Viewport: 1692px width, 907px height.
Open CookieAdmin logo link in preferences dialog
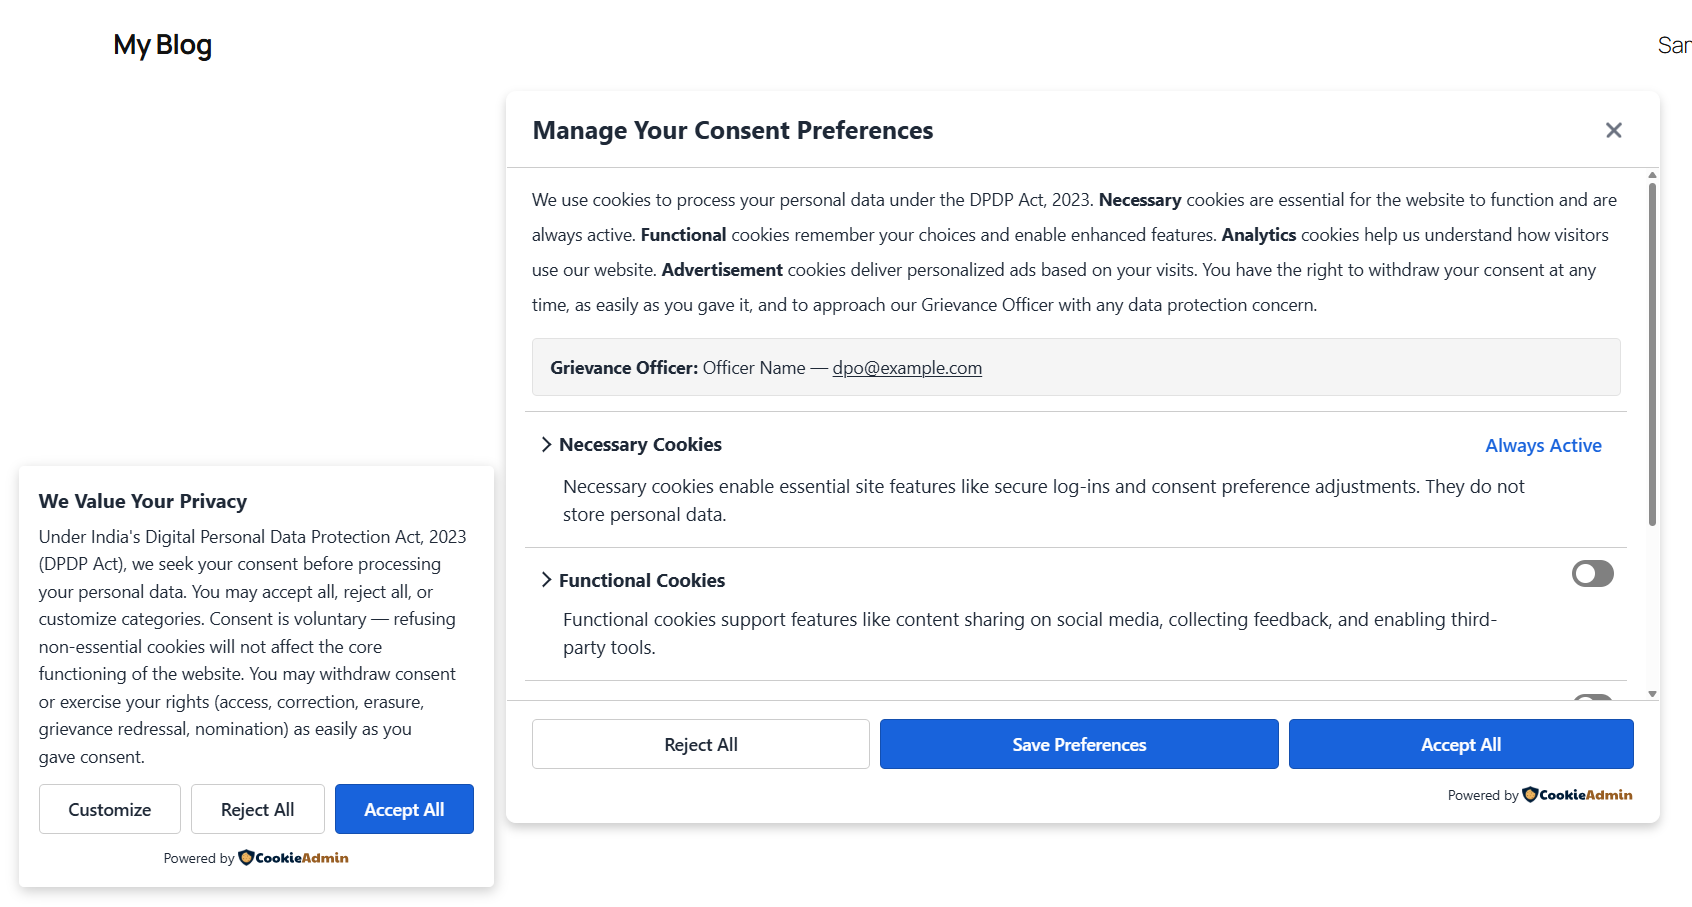1577,795
